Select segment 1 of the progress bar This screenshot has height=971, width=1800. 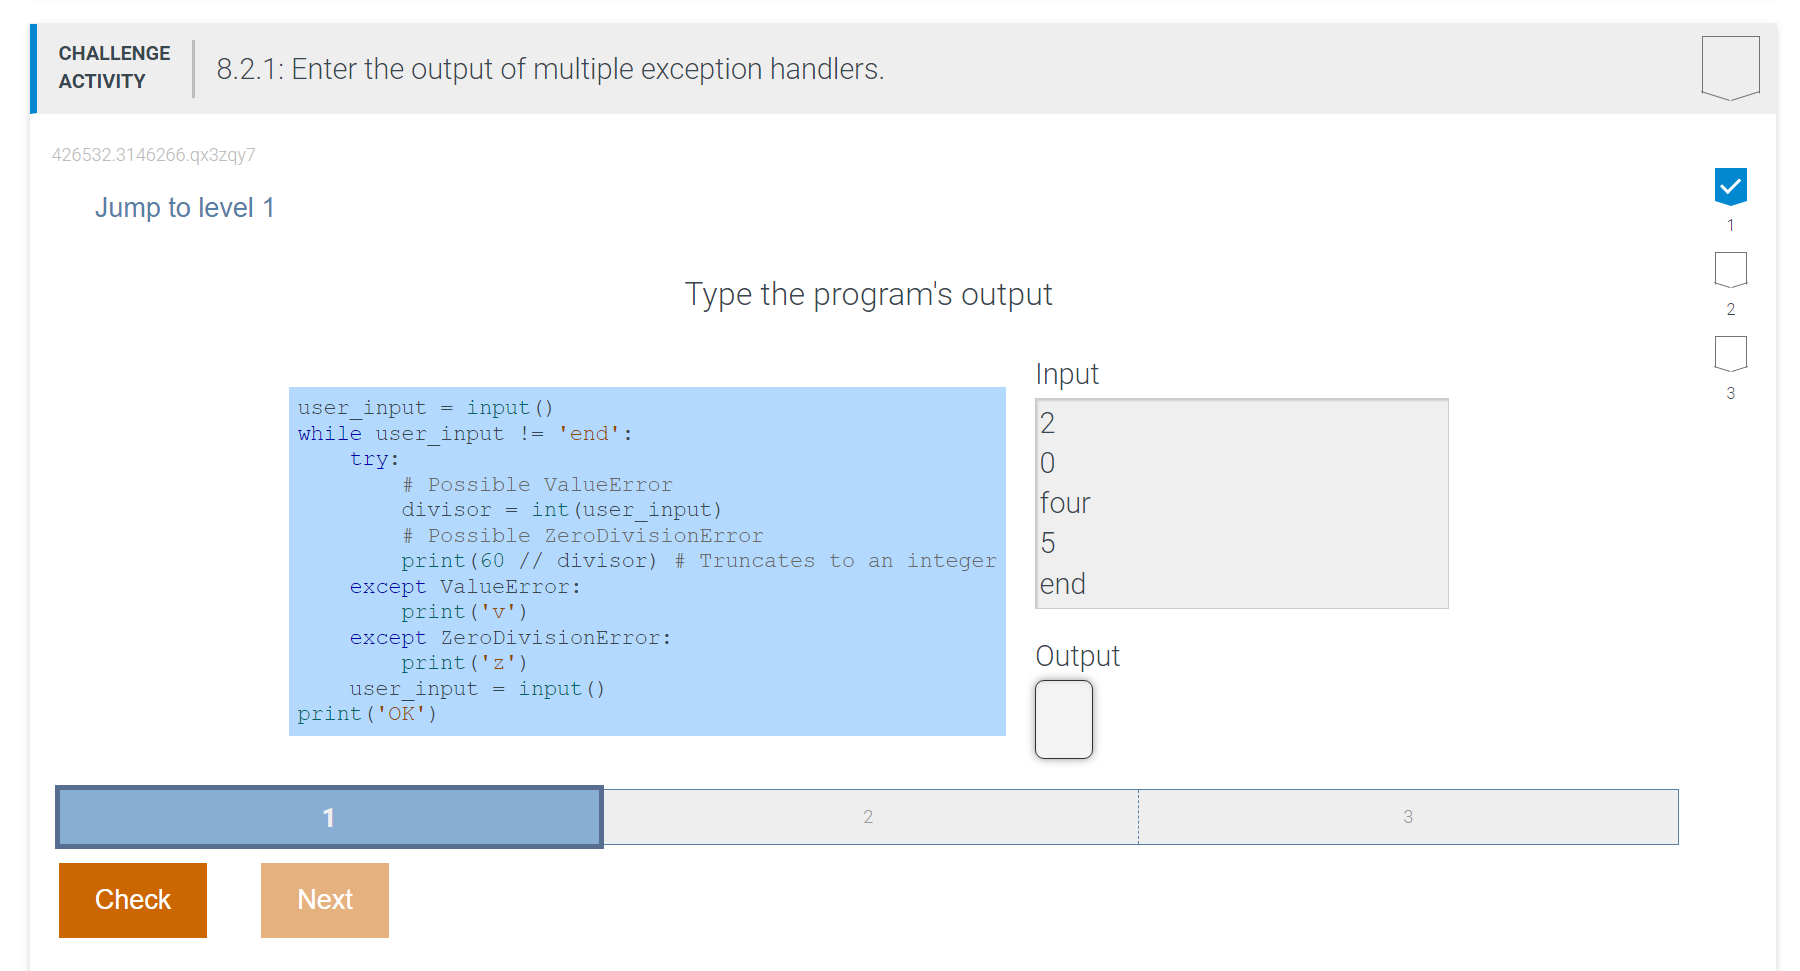point(328,817)
